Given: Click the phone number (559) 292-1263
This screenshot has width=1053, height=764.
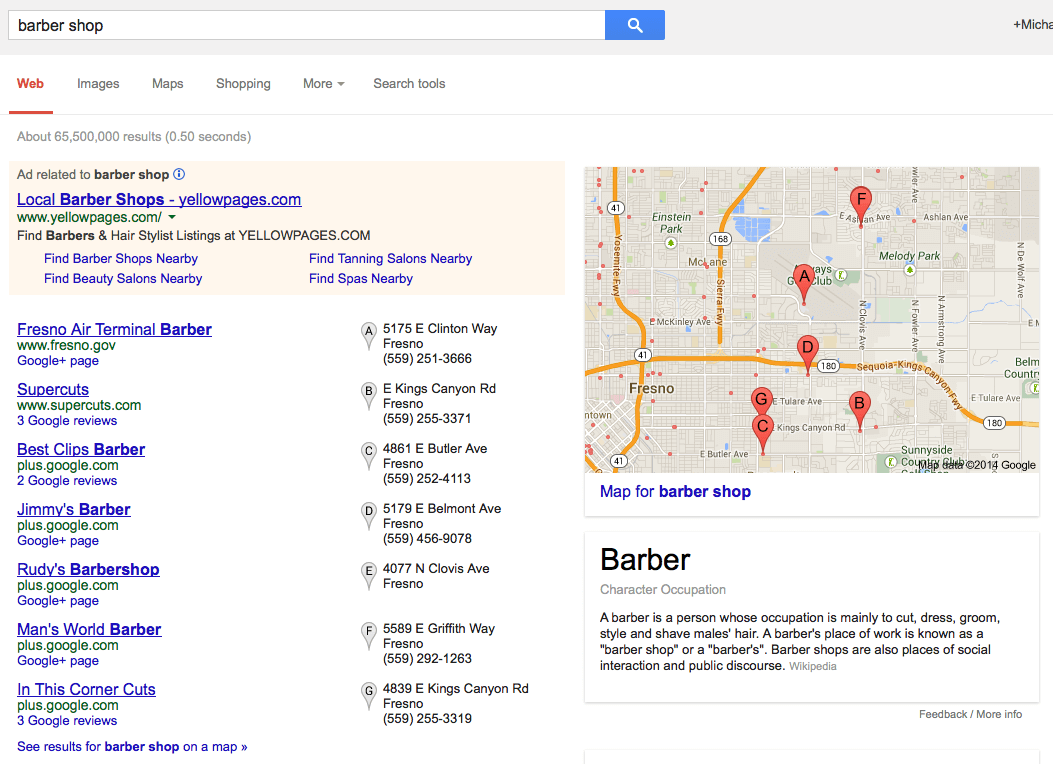Looking at the screenshot, I should coord(427,659).
